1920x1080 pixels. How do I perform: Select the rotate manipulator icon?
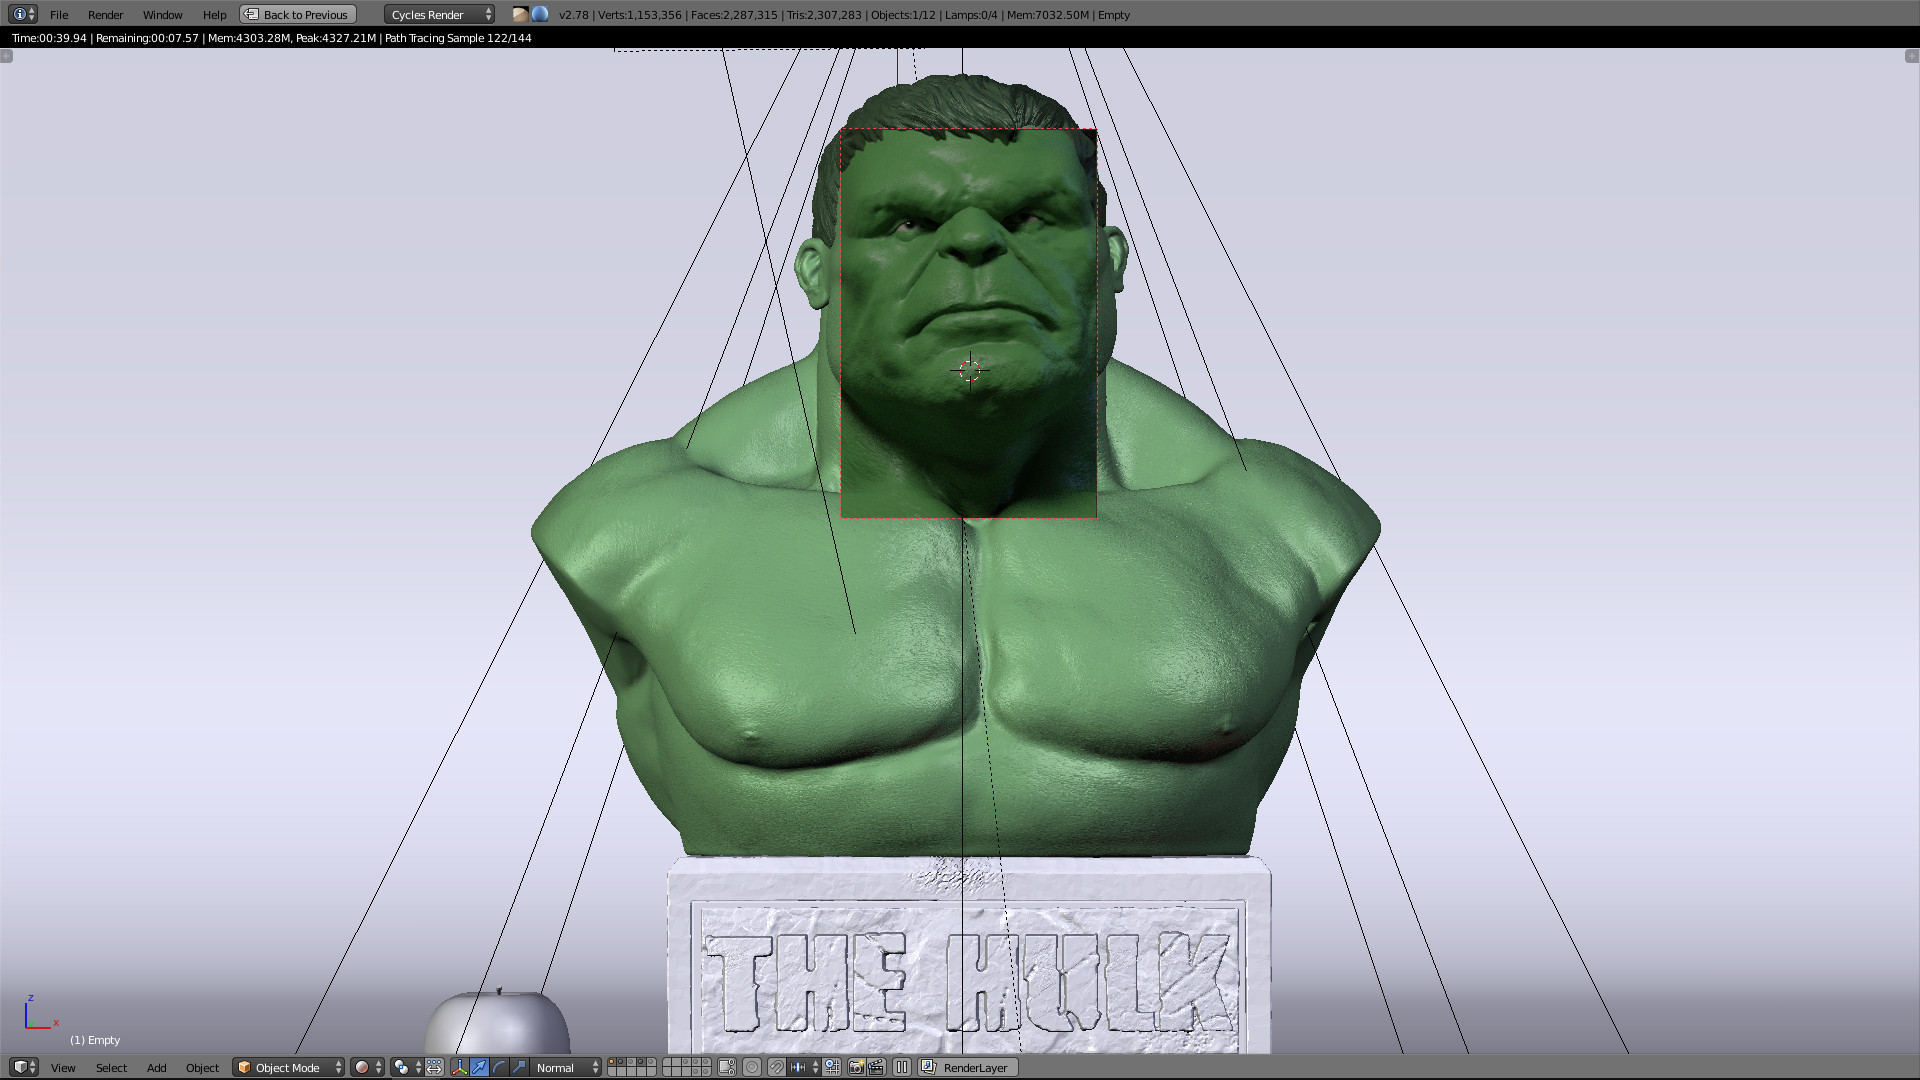[498, 1068]
